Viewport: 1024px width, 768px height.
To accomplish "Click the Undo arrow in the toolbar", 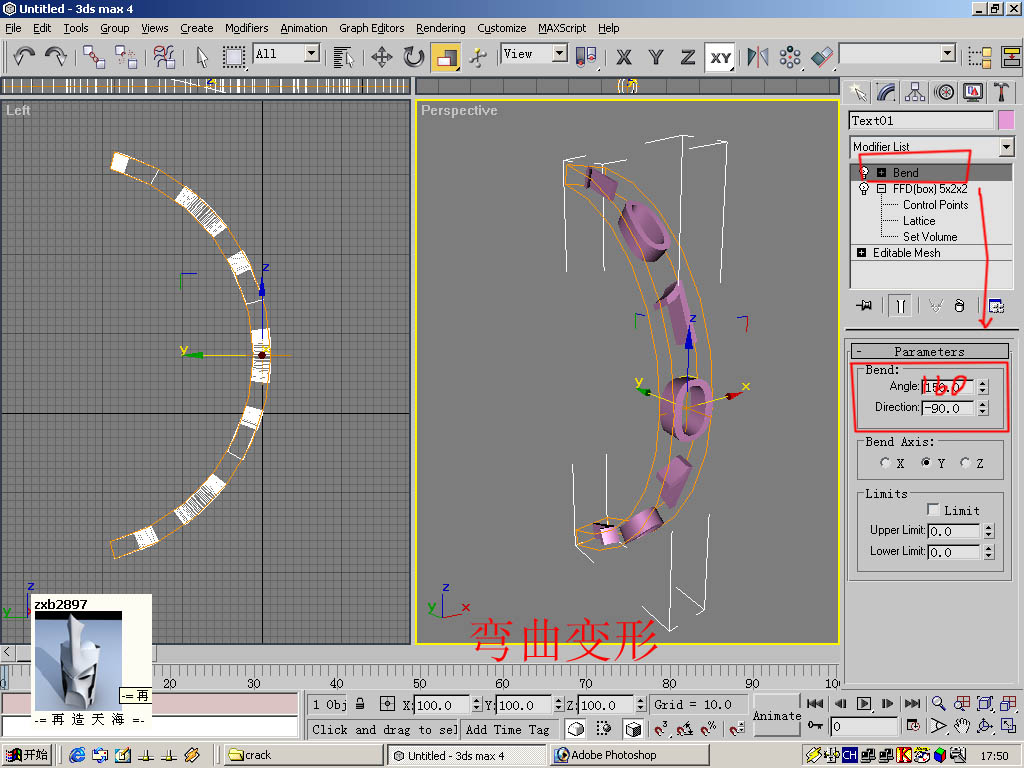I will 24,57.
